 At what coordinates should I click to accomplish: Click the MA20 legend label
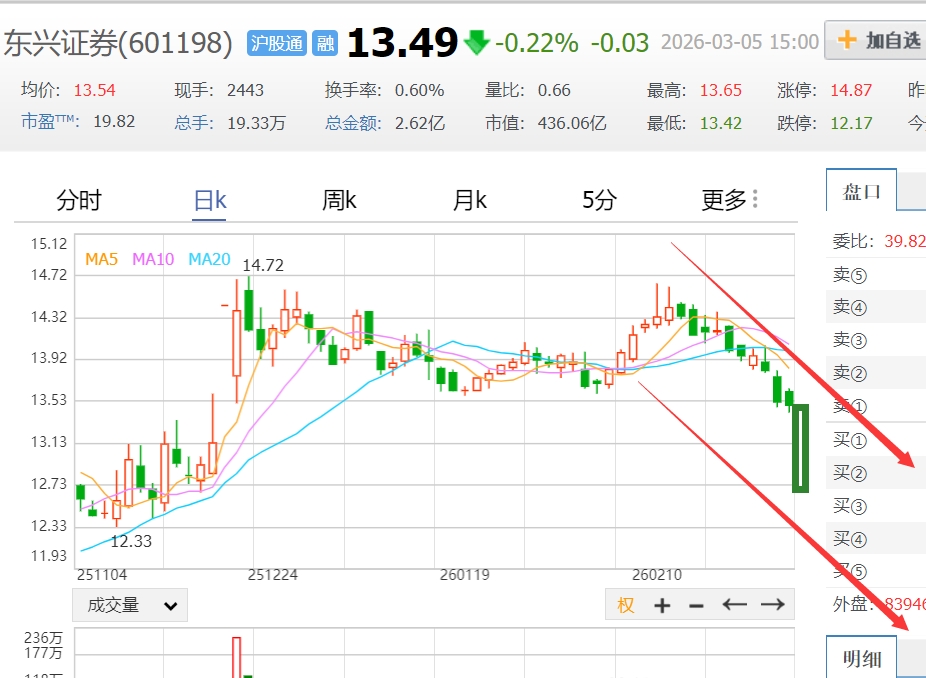(x=209, y=259)
